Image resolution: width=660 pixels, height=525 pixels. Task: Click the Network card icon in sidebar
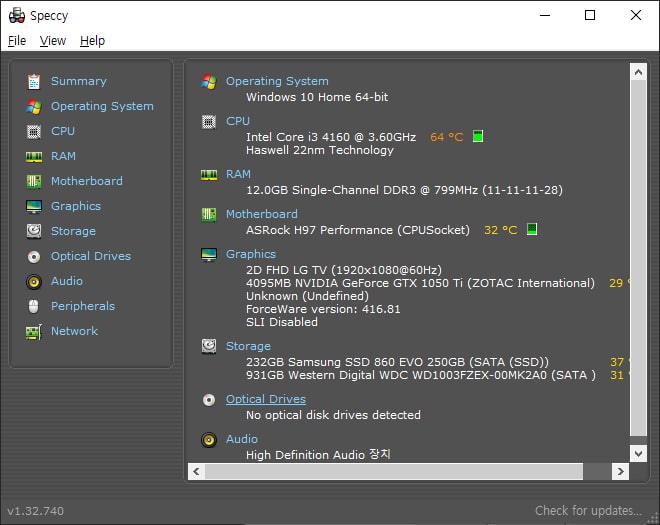[34, 332]
